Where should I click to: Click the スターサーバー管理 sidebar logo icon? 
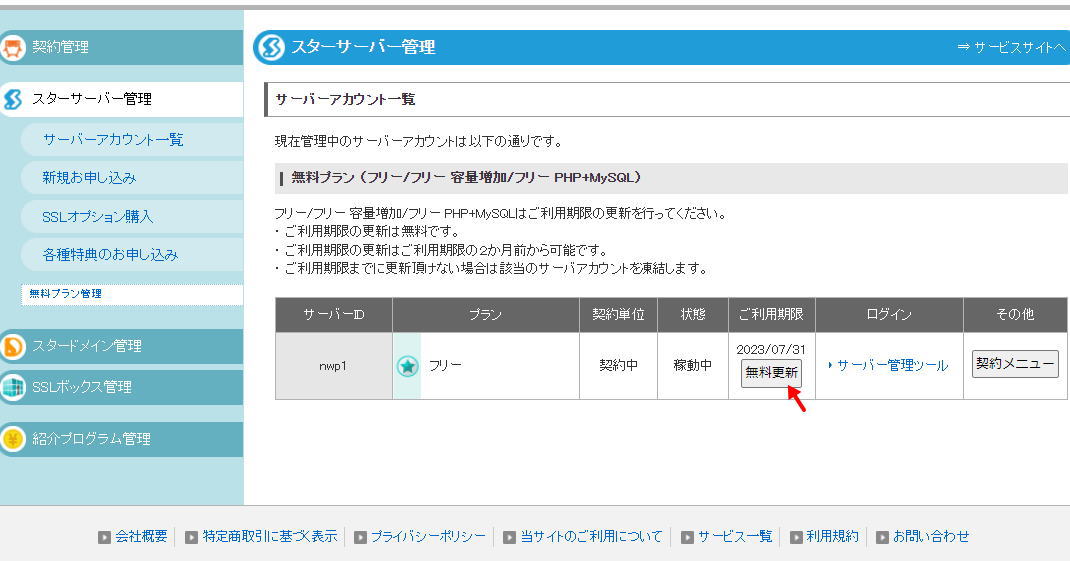click(13, 99)
